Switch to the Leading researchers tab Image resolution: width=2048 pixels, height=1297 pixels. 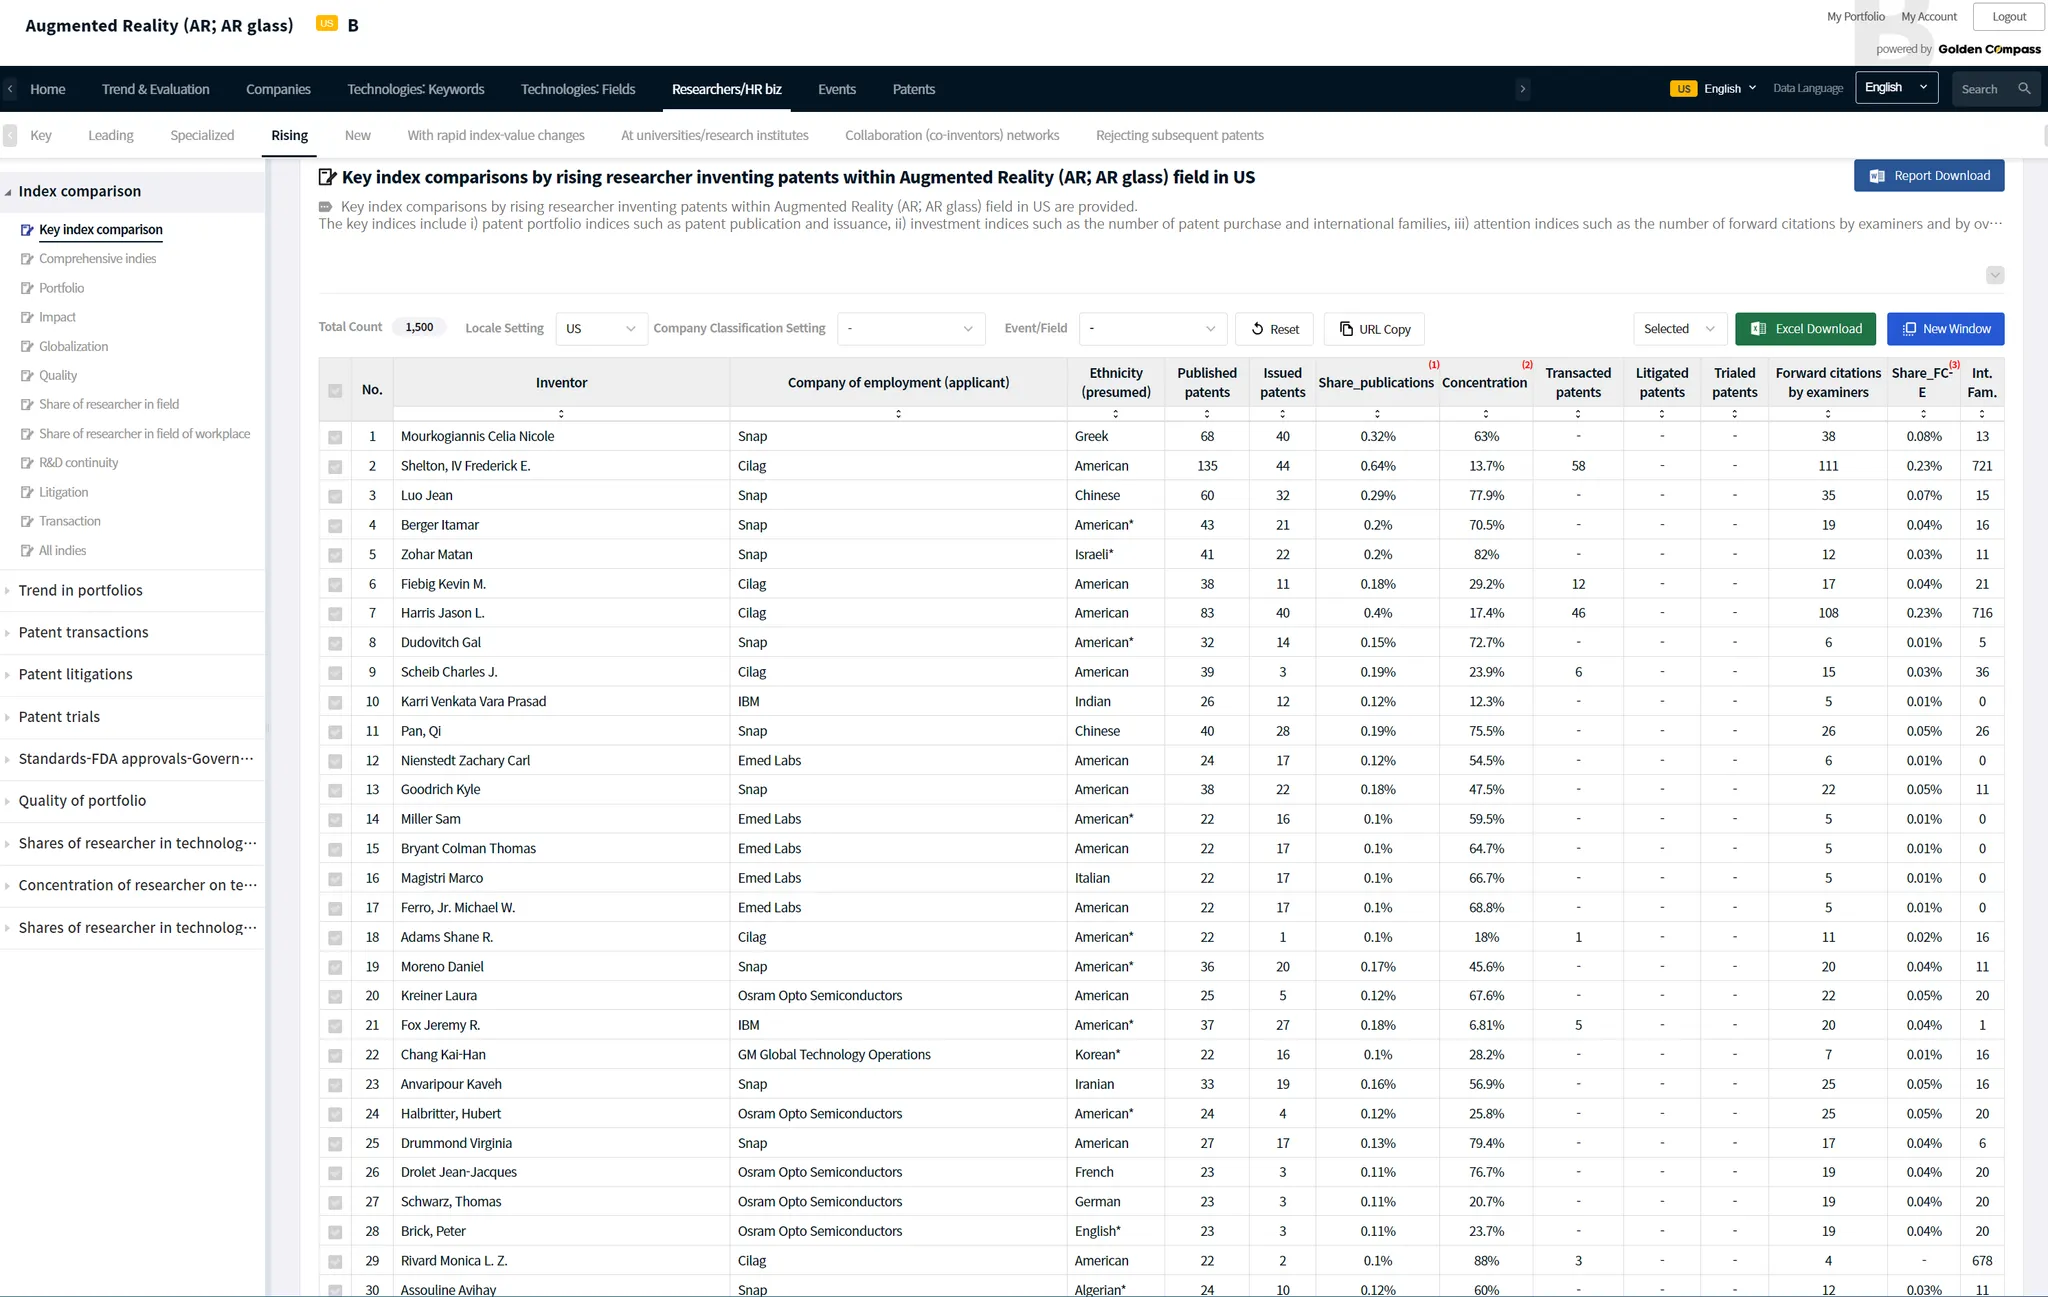[x=110, y=136]
